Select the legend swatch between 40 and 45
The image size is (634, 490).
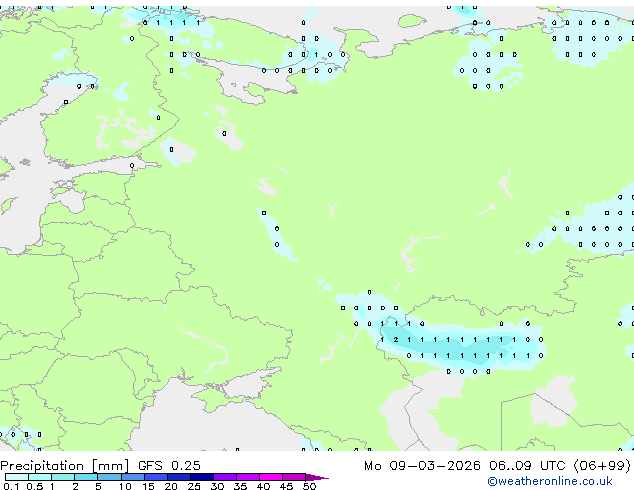click(x=271, y=477)
